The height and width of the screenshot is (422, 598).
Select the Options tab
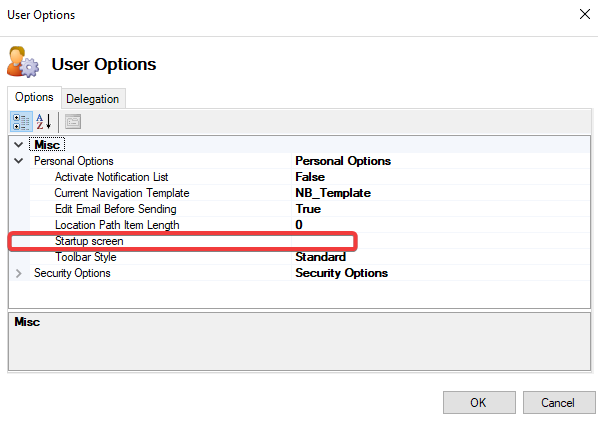[34, 97]
